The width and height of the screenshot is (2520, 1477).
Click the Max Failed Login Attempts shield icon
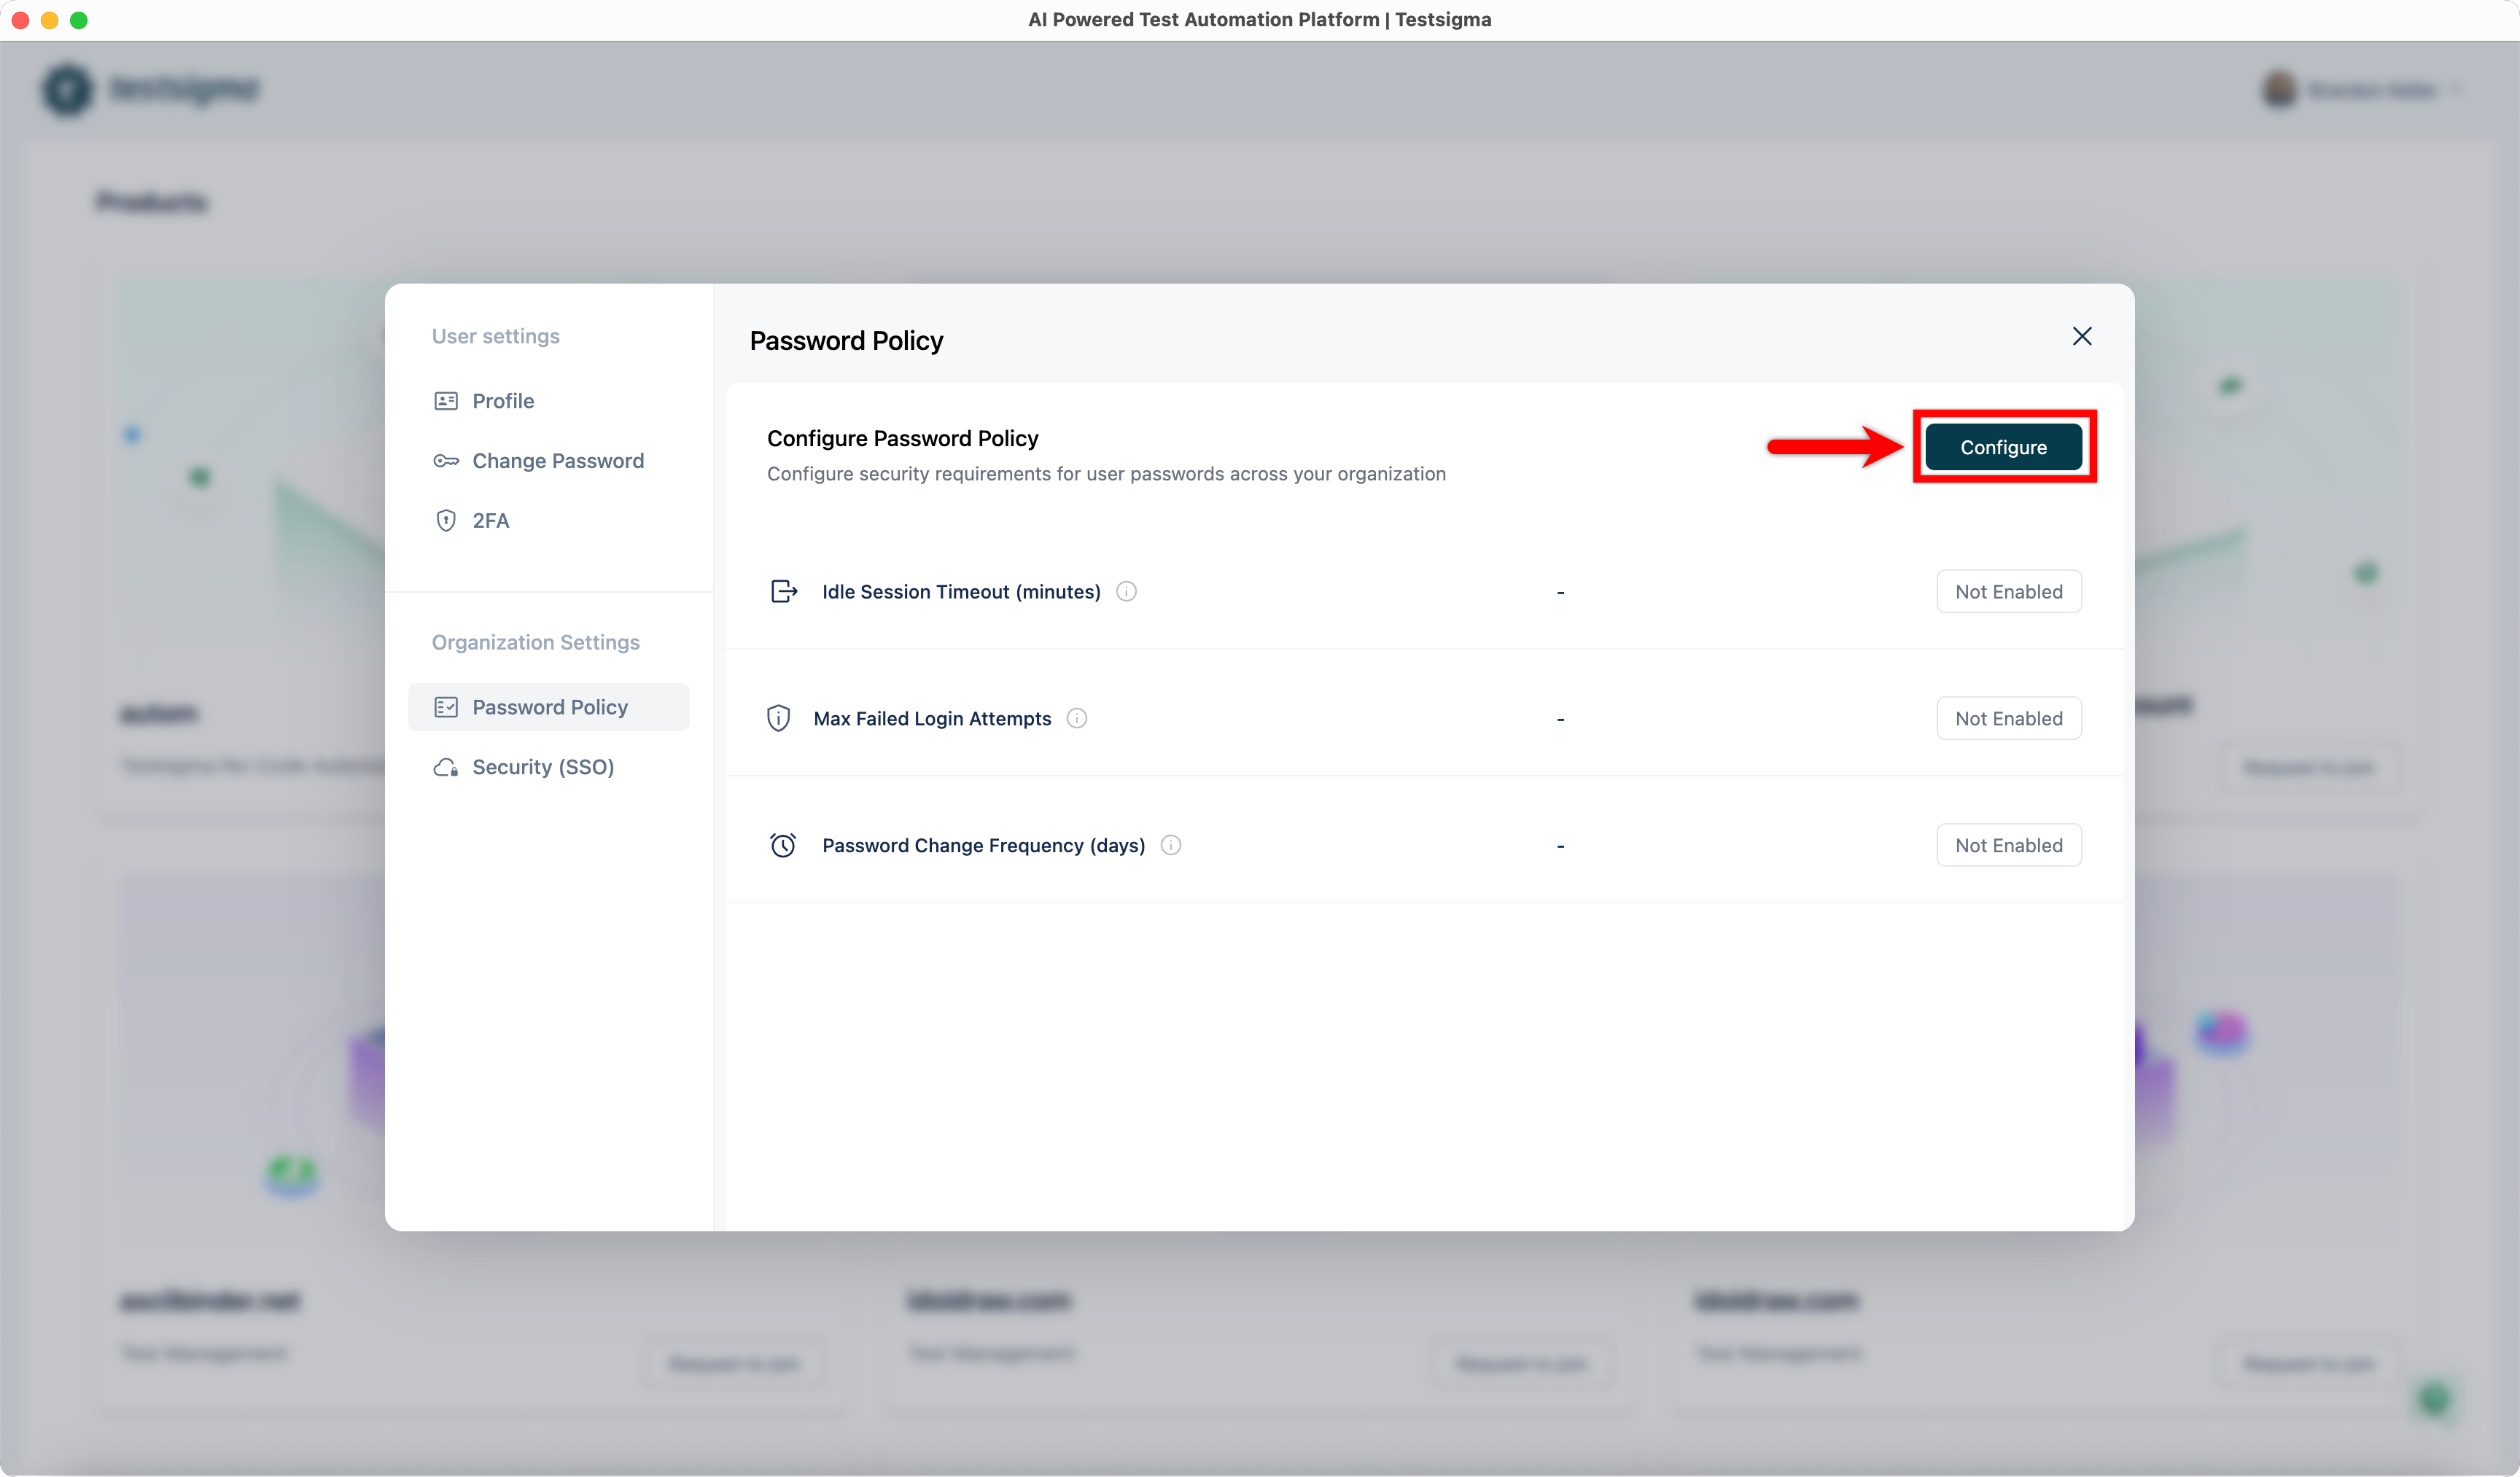pos(778,718)
